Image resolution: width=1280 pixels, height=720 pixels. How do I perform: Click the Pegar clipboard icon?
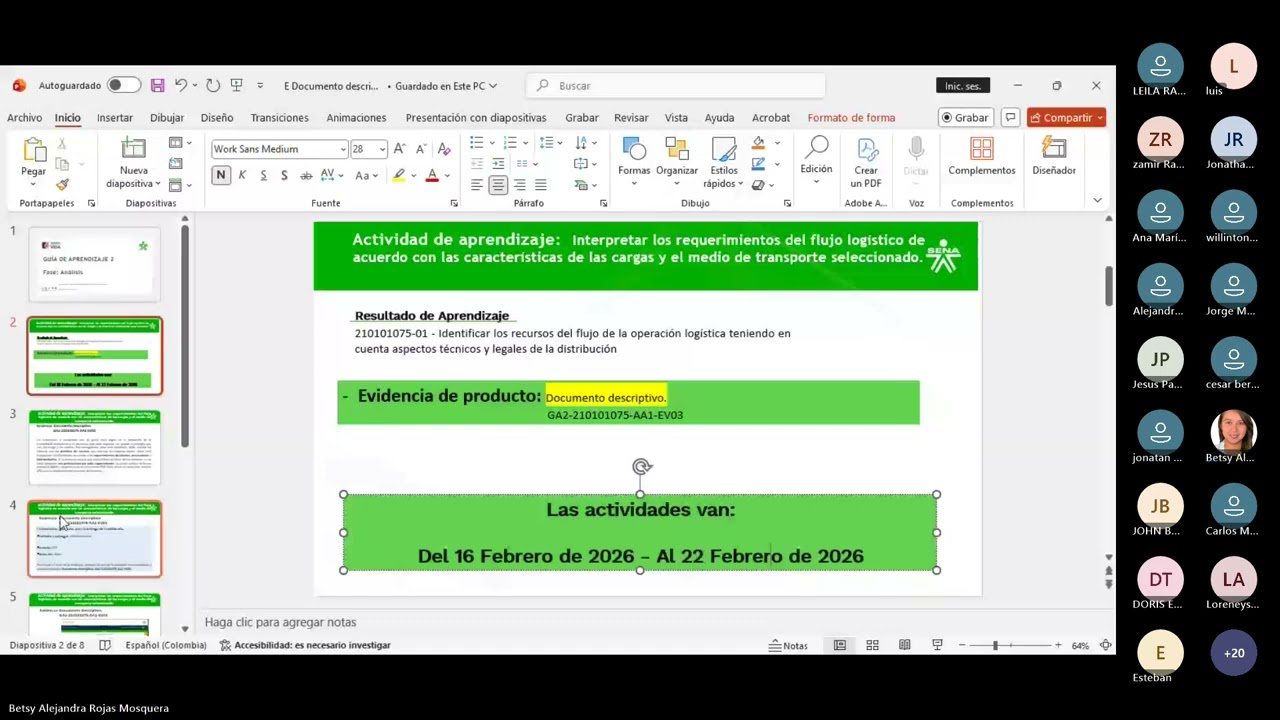click(x=34, y=150)
